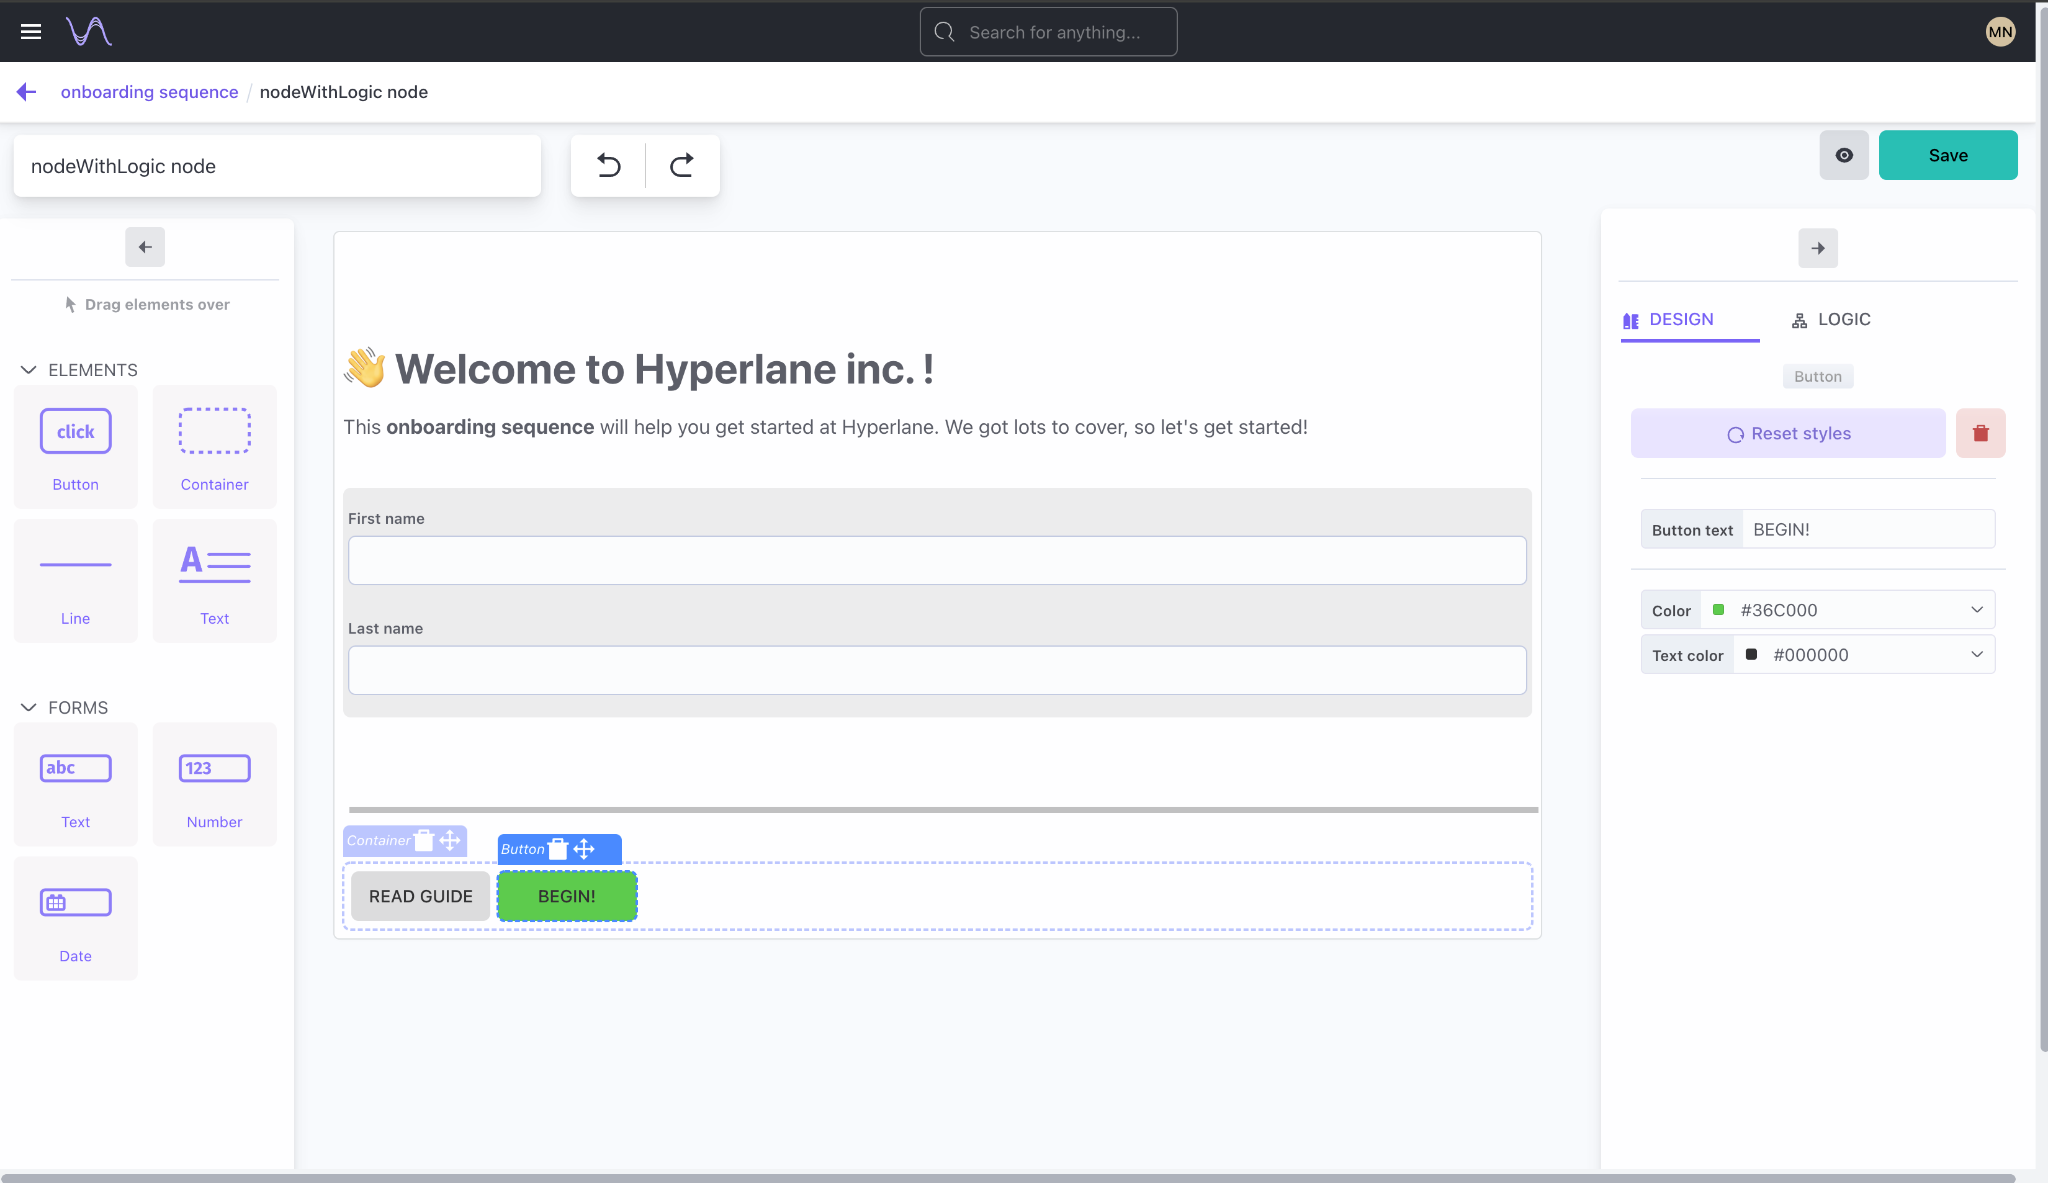Select the Container element
The image size is (2048, 1183).
coord(214,447)
